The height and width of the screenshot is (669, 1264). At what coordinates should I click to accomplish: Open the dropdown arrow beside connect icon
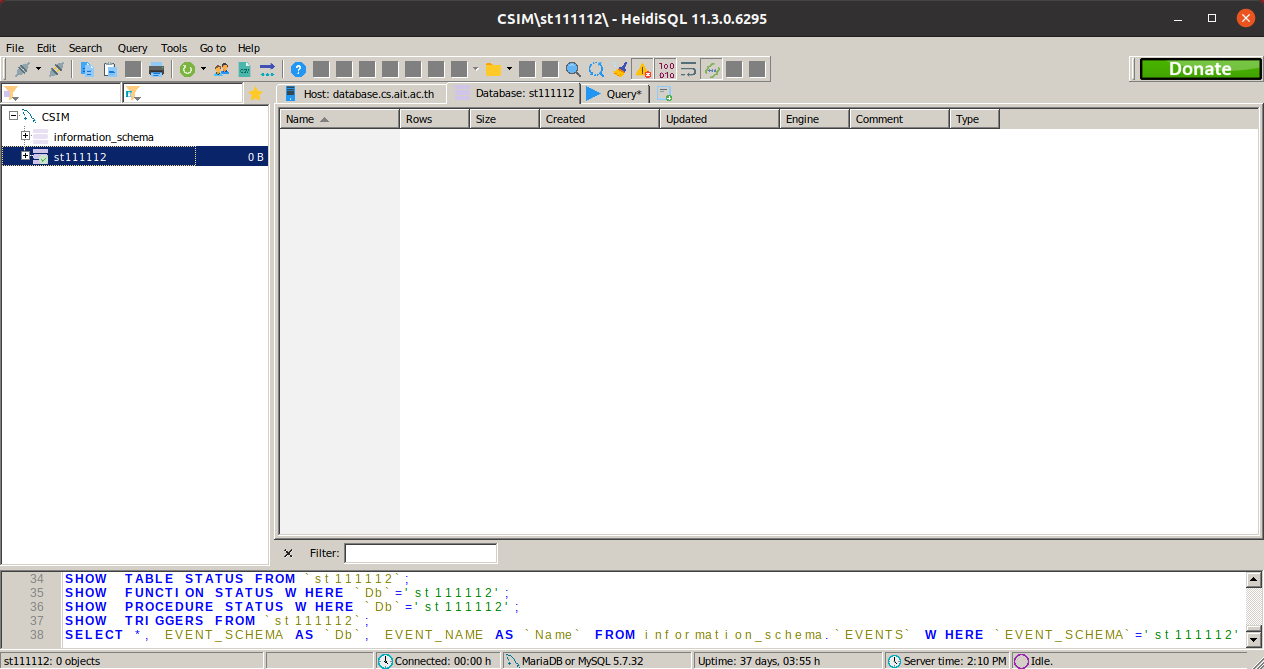coord(38,69)
